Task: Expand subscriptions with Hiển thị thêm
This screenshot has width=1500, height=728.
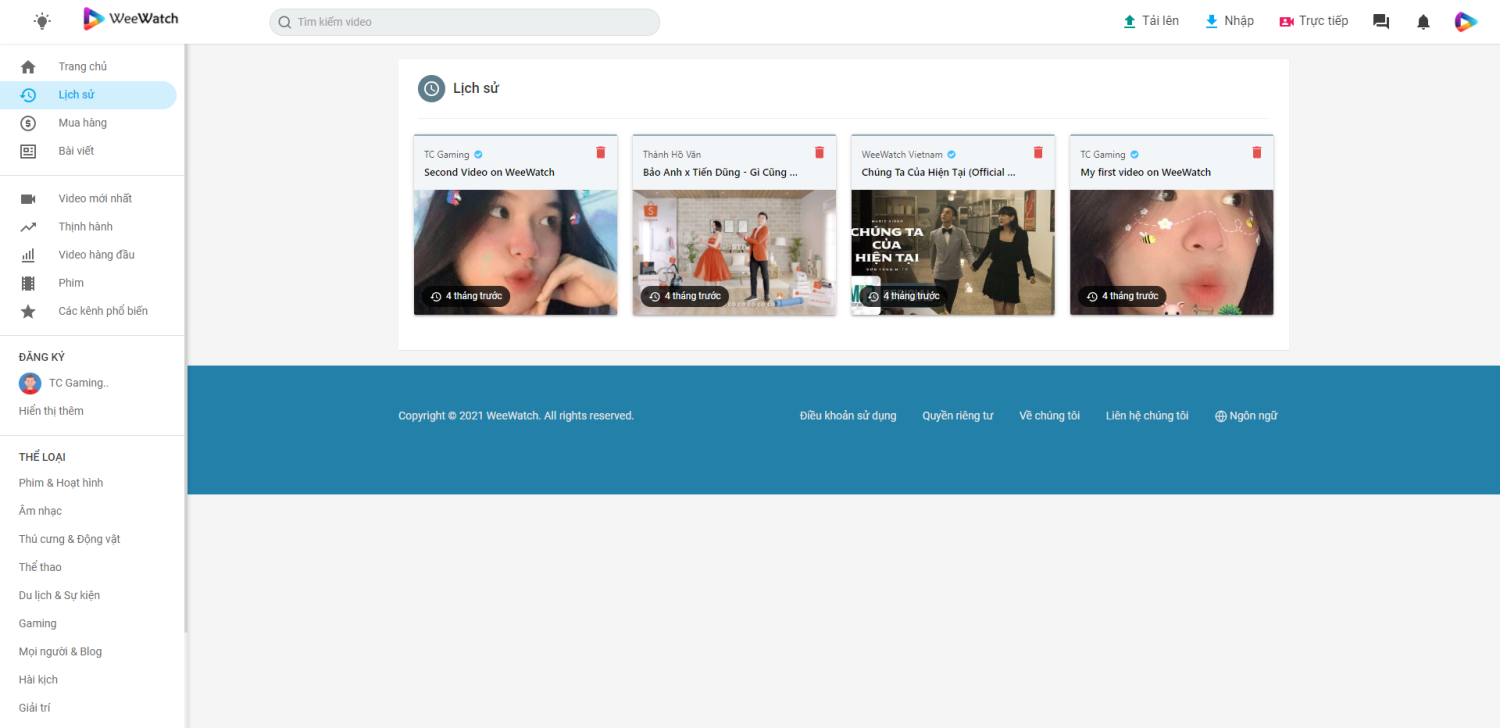Action: pyautogui.click(x=51, y=411)
